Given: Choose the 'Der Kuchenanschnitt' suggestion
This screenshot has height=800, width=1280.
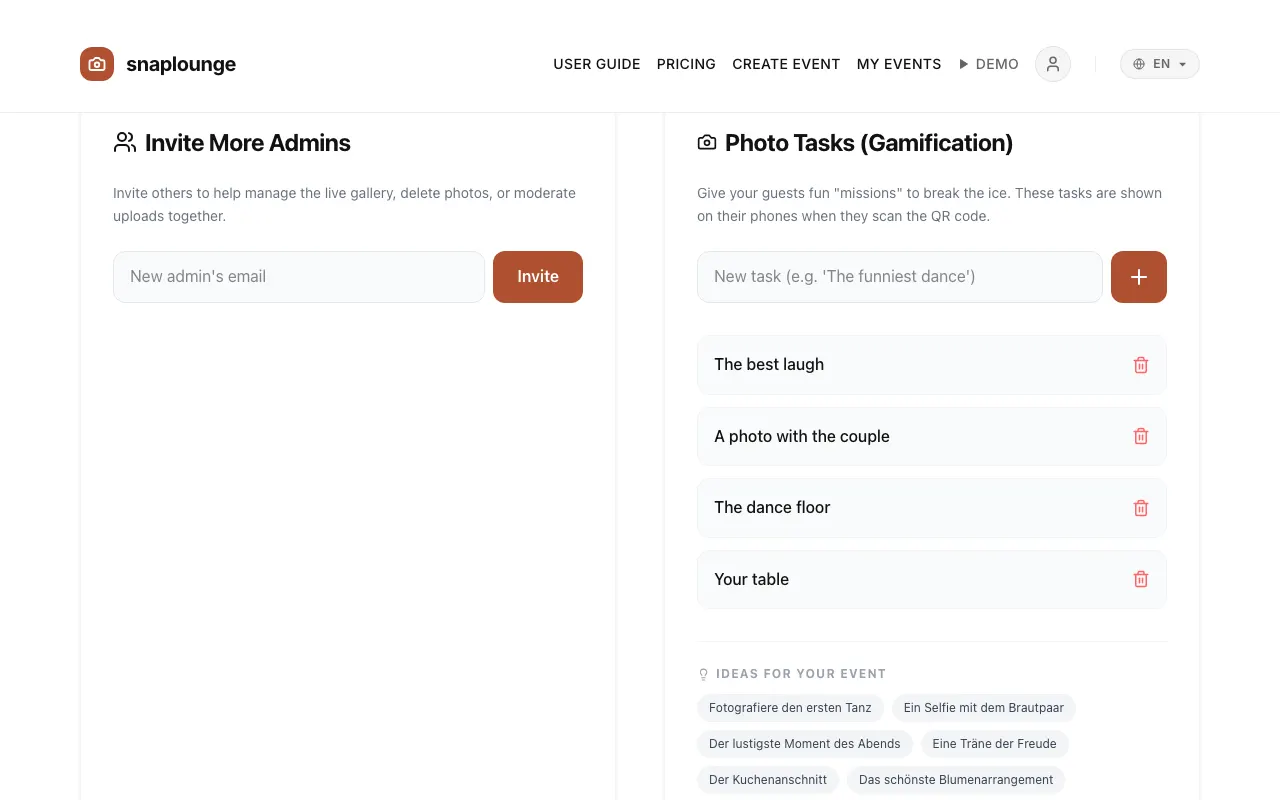Looking at the screenshot, I should pos(768,780).
